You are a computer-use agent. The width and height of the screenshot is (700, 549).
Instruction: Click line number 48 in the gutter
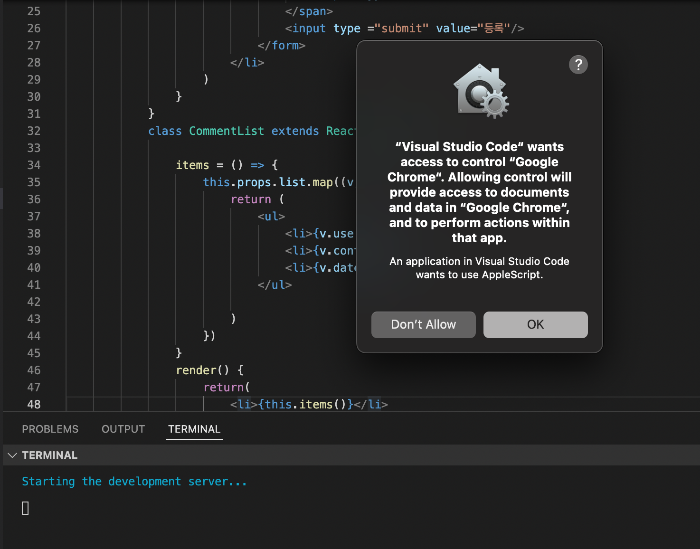pyautogui.click(x=34, y=404)
